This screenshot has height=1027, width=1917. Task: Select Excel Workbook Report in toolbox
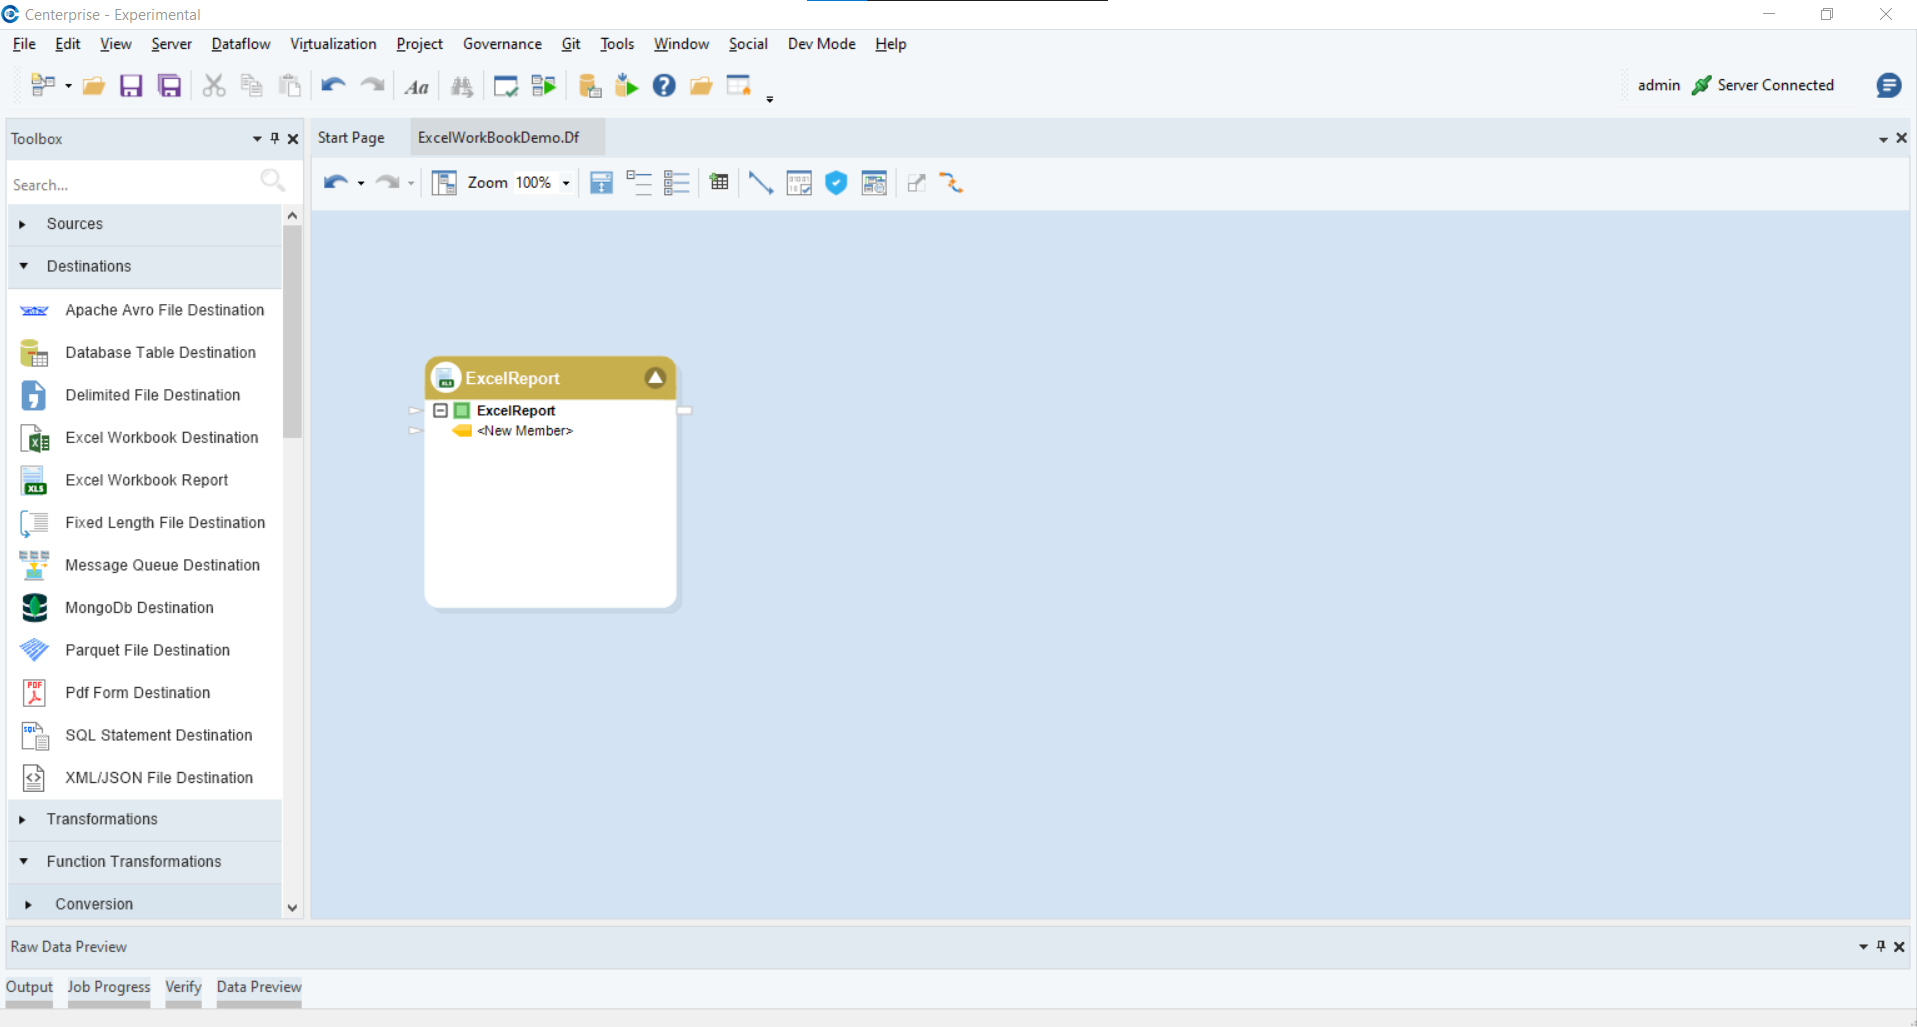point(146,480)
